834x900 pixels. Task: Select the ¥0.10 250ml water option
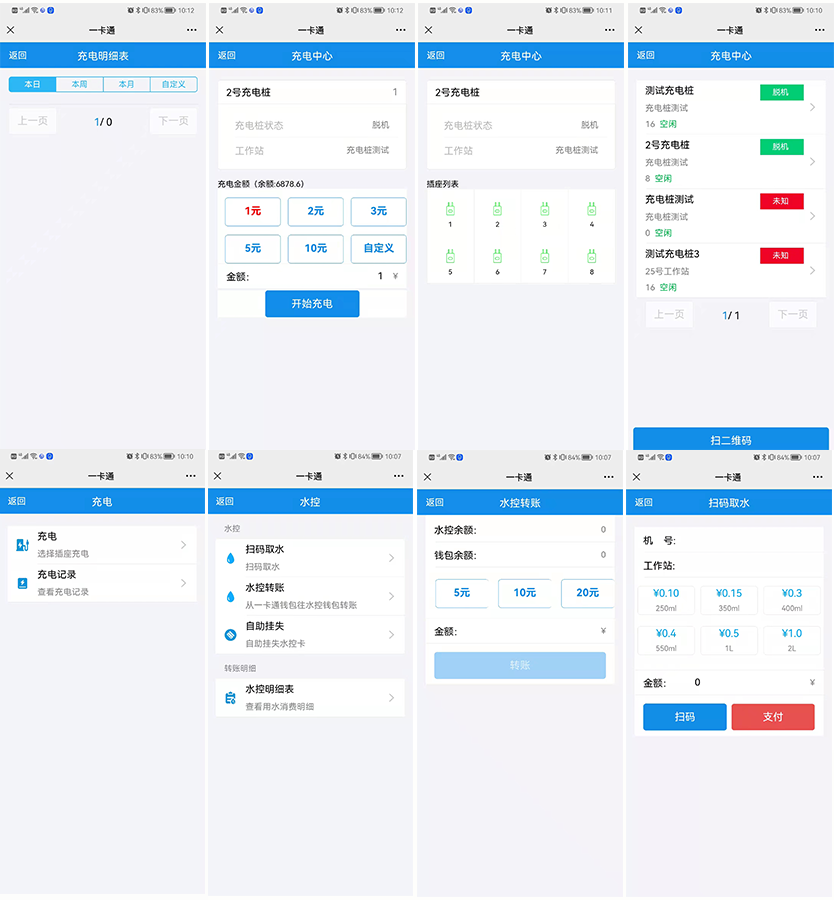click(x=666, y=599)
